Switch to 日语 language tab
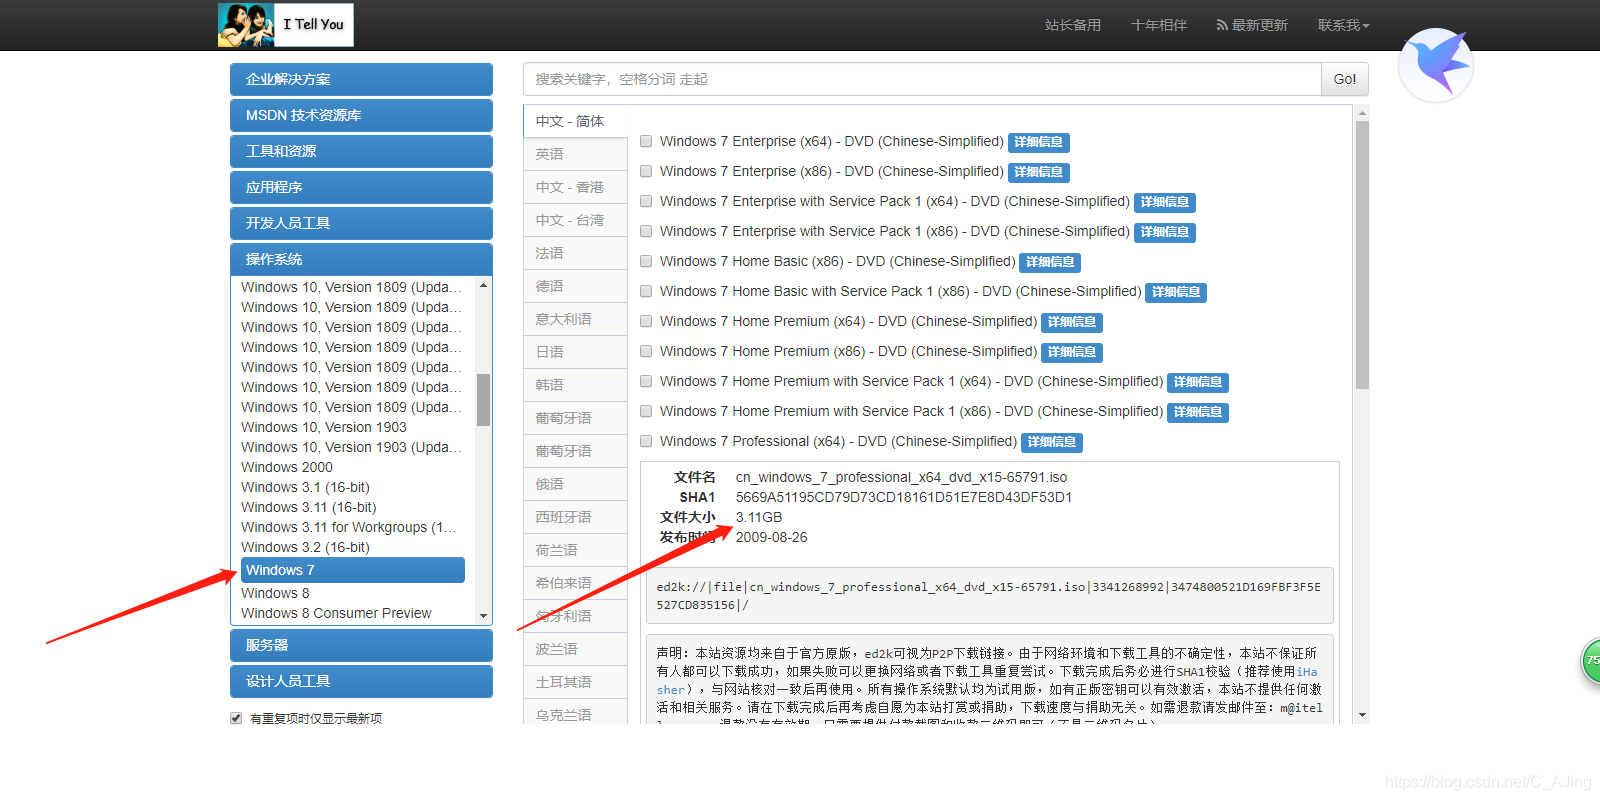The image size is (1600, 800). (575, 352)
